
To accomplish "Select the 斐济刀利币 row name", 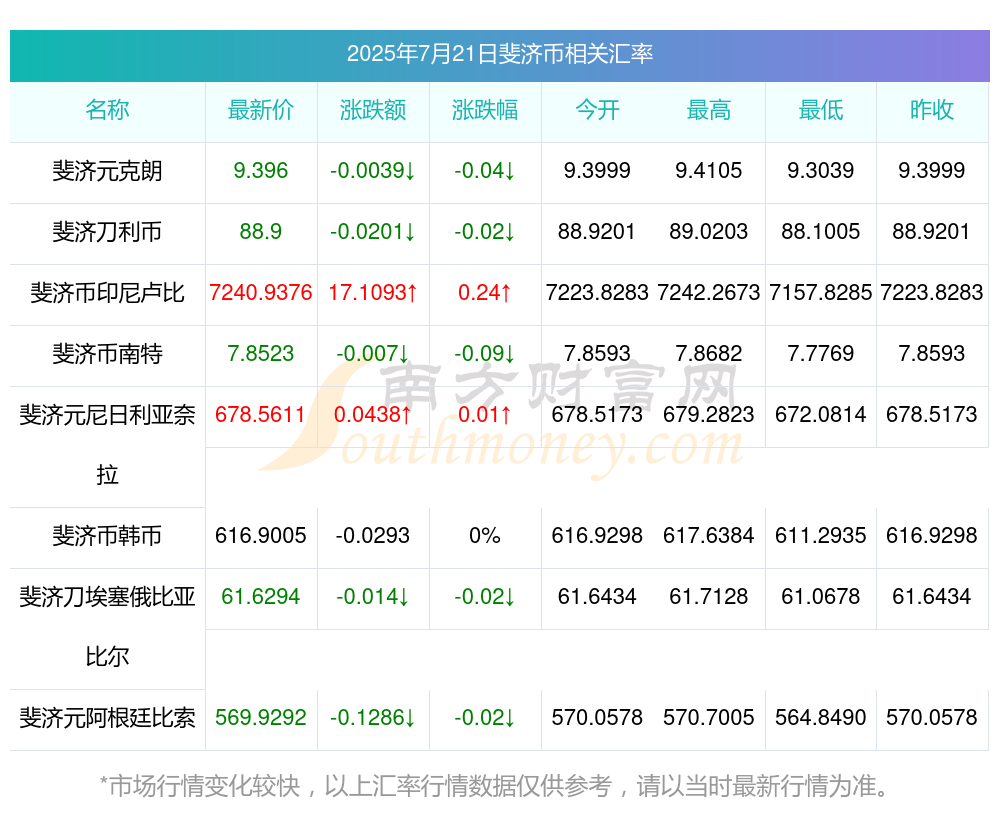I will click(107, 232).
